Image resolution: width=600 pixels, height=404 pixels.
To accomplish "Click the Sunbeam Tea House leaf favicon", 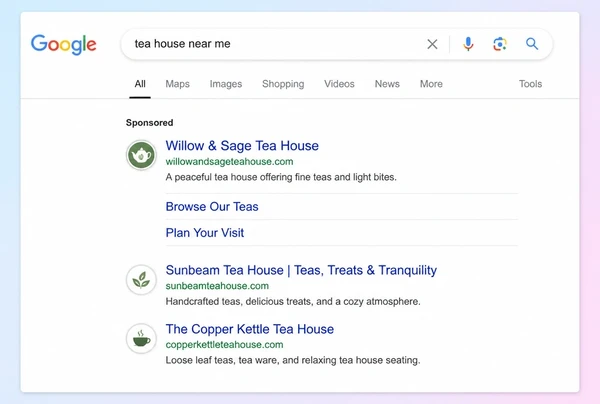I will click(141, 280).
